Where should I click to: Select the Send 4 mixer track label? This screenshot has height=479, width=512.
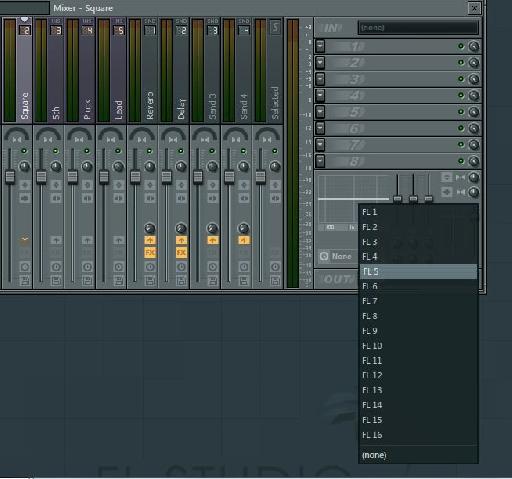(x=244, y=107)
